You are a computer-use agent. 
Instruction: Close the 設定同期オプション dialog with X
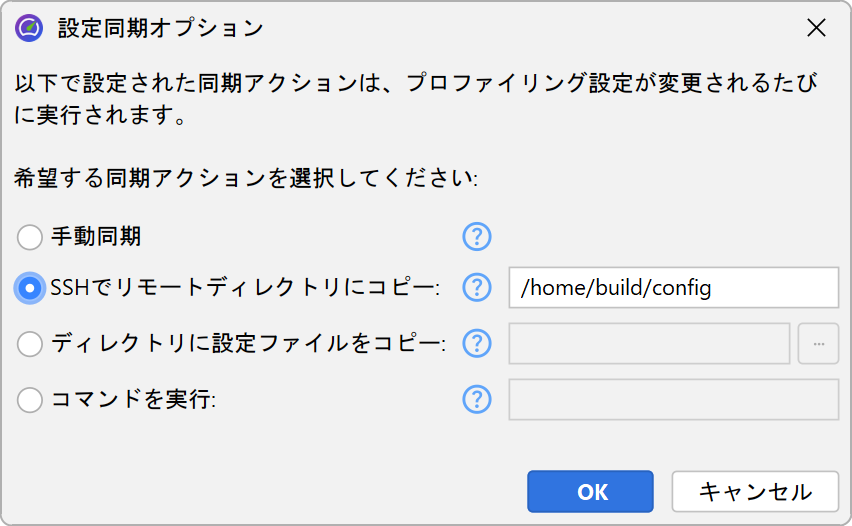click(816, 28)
